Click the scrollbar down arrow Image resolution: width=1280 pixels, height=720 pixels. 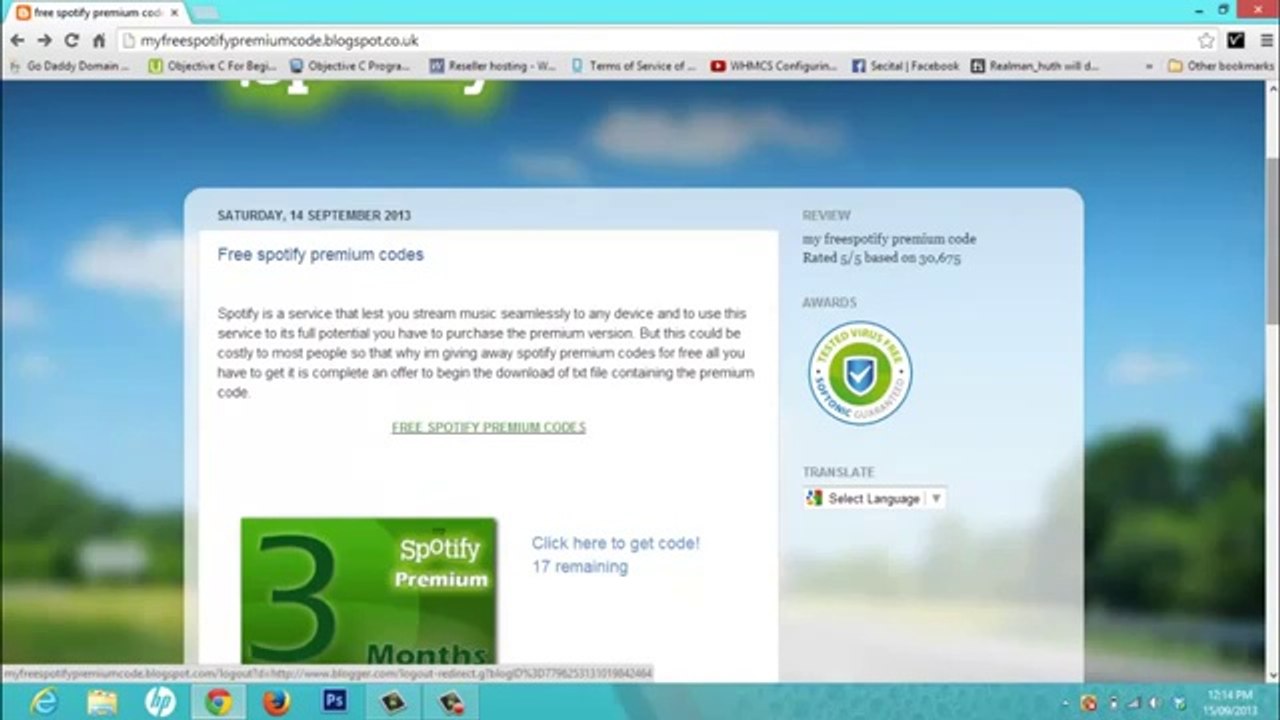1272,676
